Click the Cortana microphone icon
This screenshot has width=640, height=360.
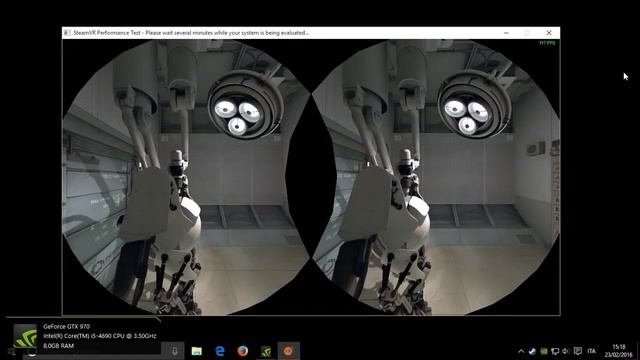175,351
